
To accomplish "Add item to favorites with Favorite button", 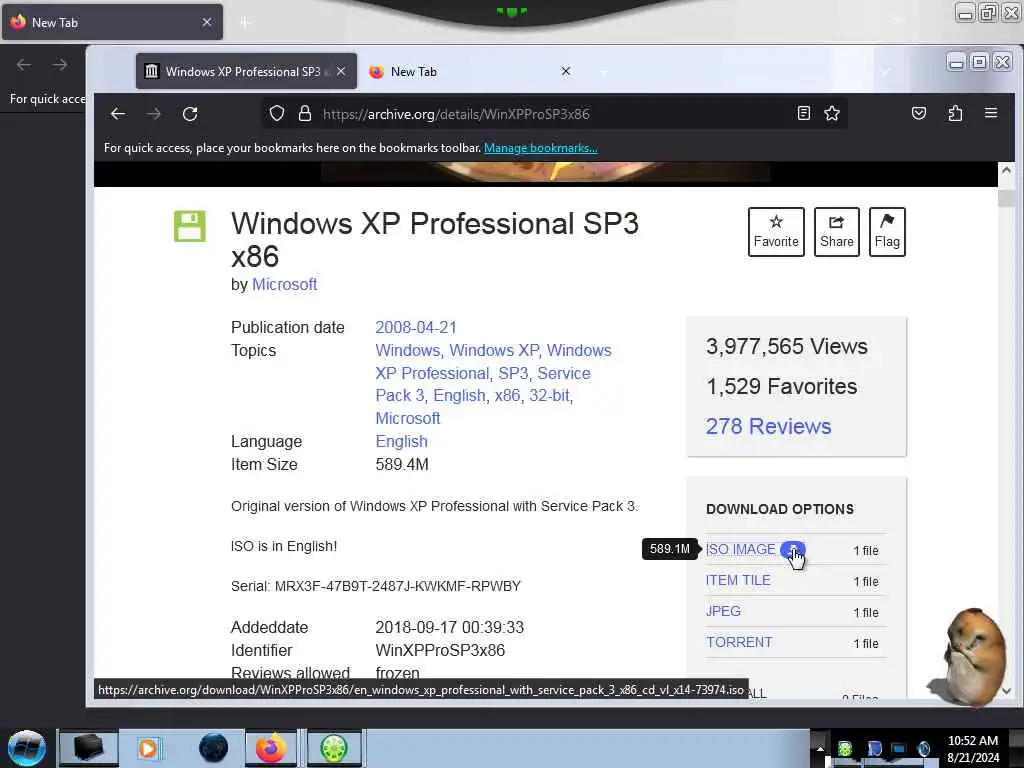I will coord(776,232).
